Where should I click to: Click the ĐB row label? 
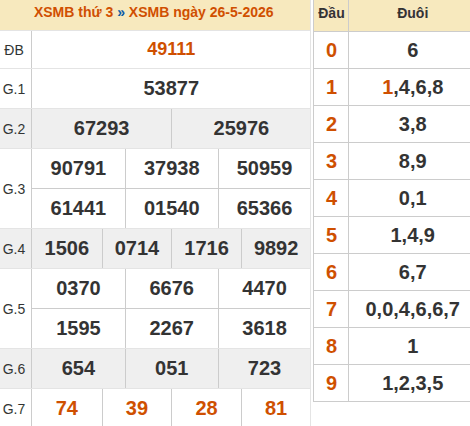tap(14, 50)
